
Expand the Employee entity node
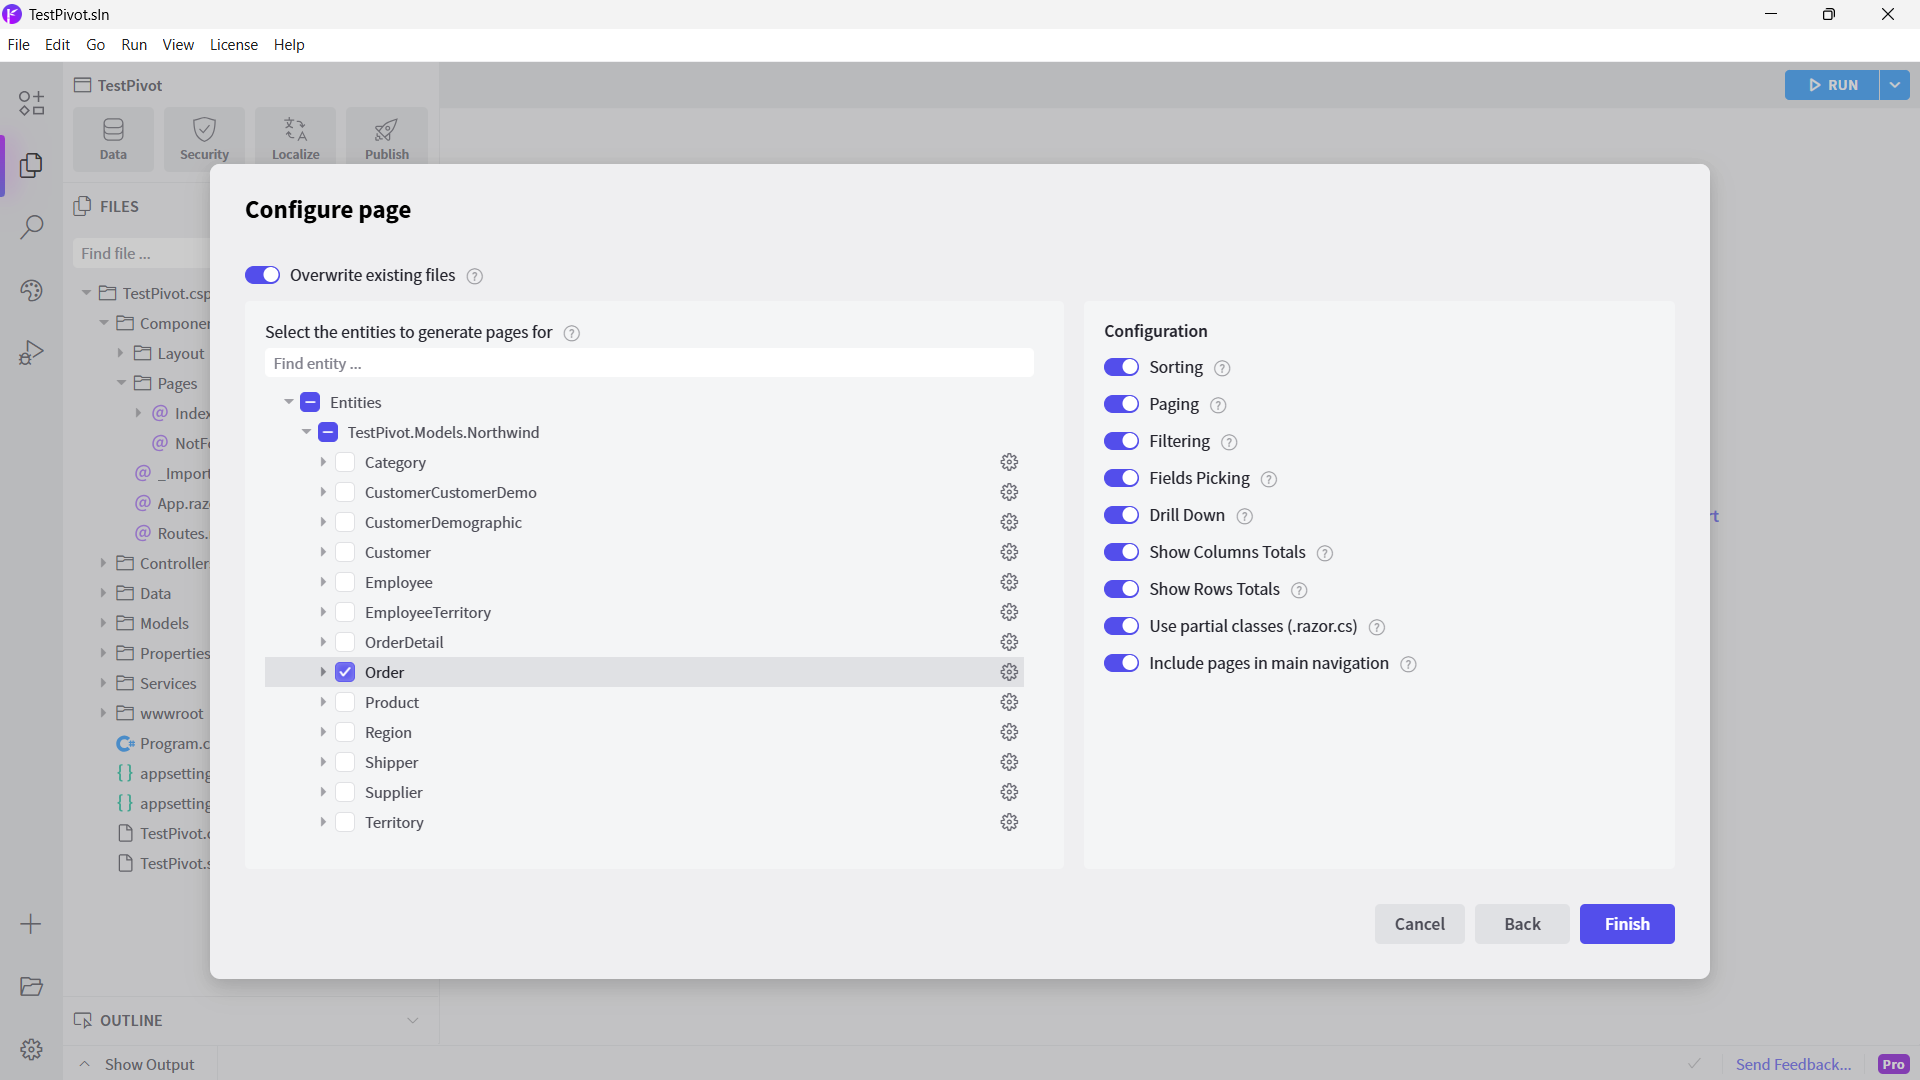point(323,582)
